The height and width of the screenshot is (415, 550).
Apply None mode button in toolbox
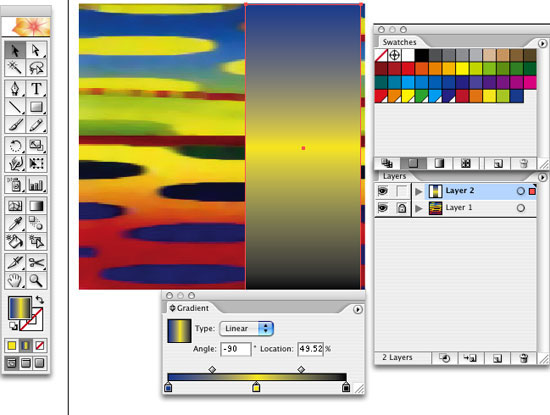click(40, 346)
